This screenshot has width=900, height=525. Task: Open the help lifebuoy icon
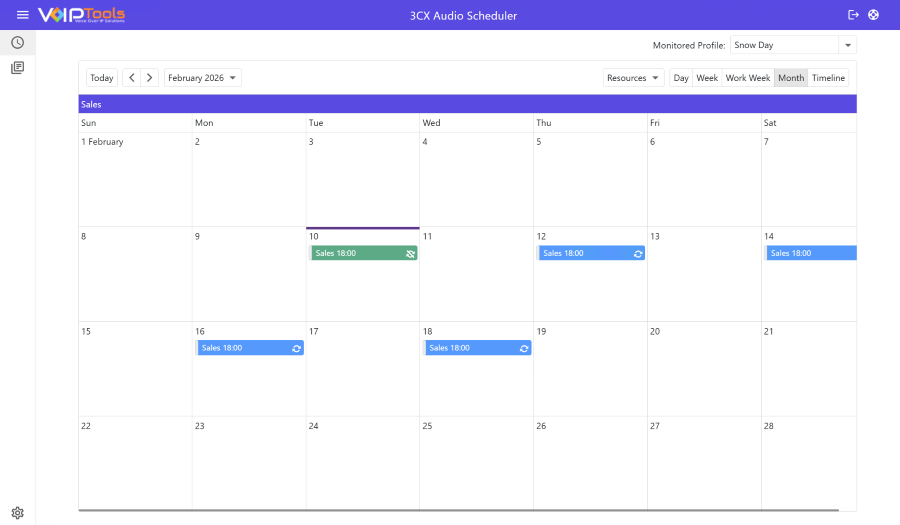[x=873, y=15]
